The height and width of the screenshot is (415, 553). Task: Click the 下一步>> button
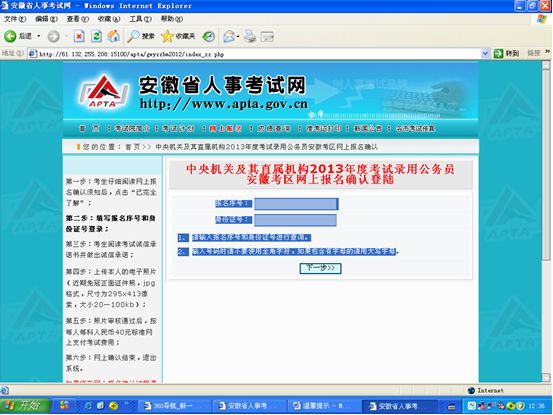click(x=320, y=268)
